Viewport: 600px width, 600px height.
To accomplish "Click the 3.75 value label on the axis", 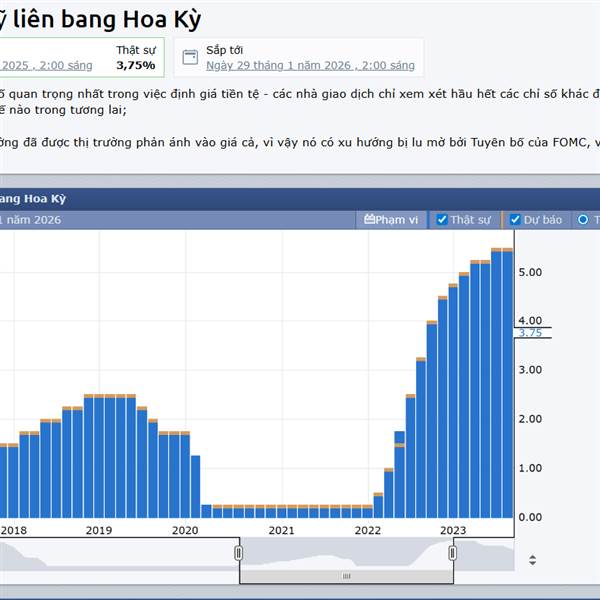I will tap(530, 333).
